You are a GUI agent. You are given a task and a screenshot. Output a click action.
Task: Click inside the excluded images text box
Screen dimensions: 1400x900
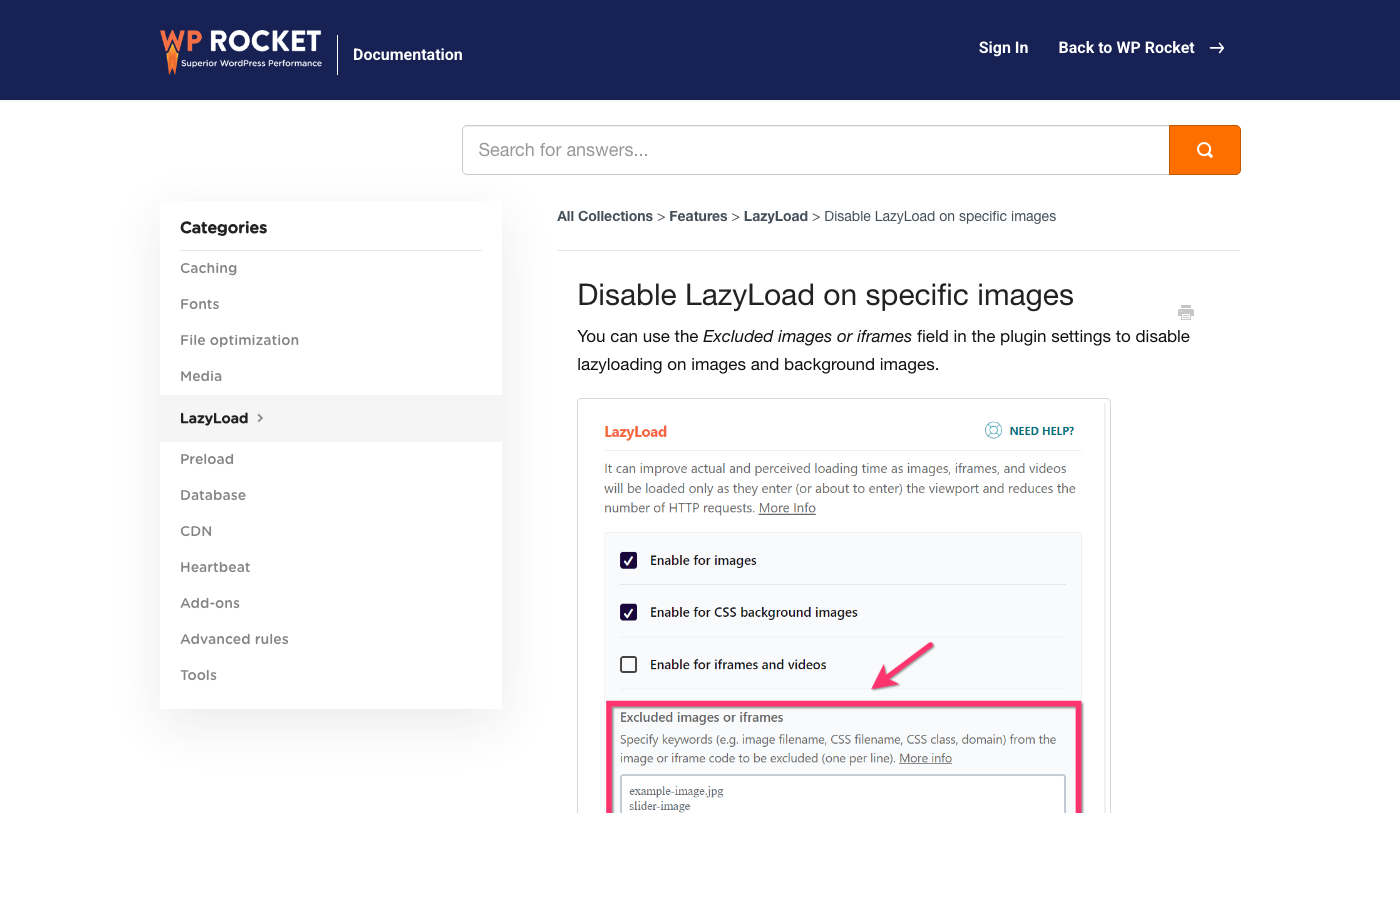coord(843,795)
